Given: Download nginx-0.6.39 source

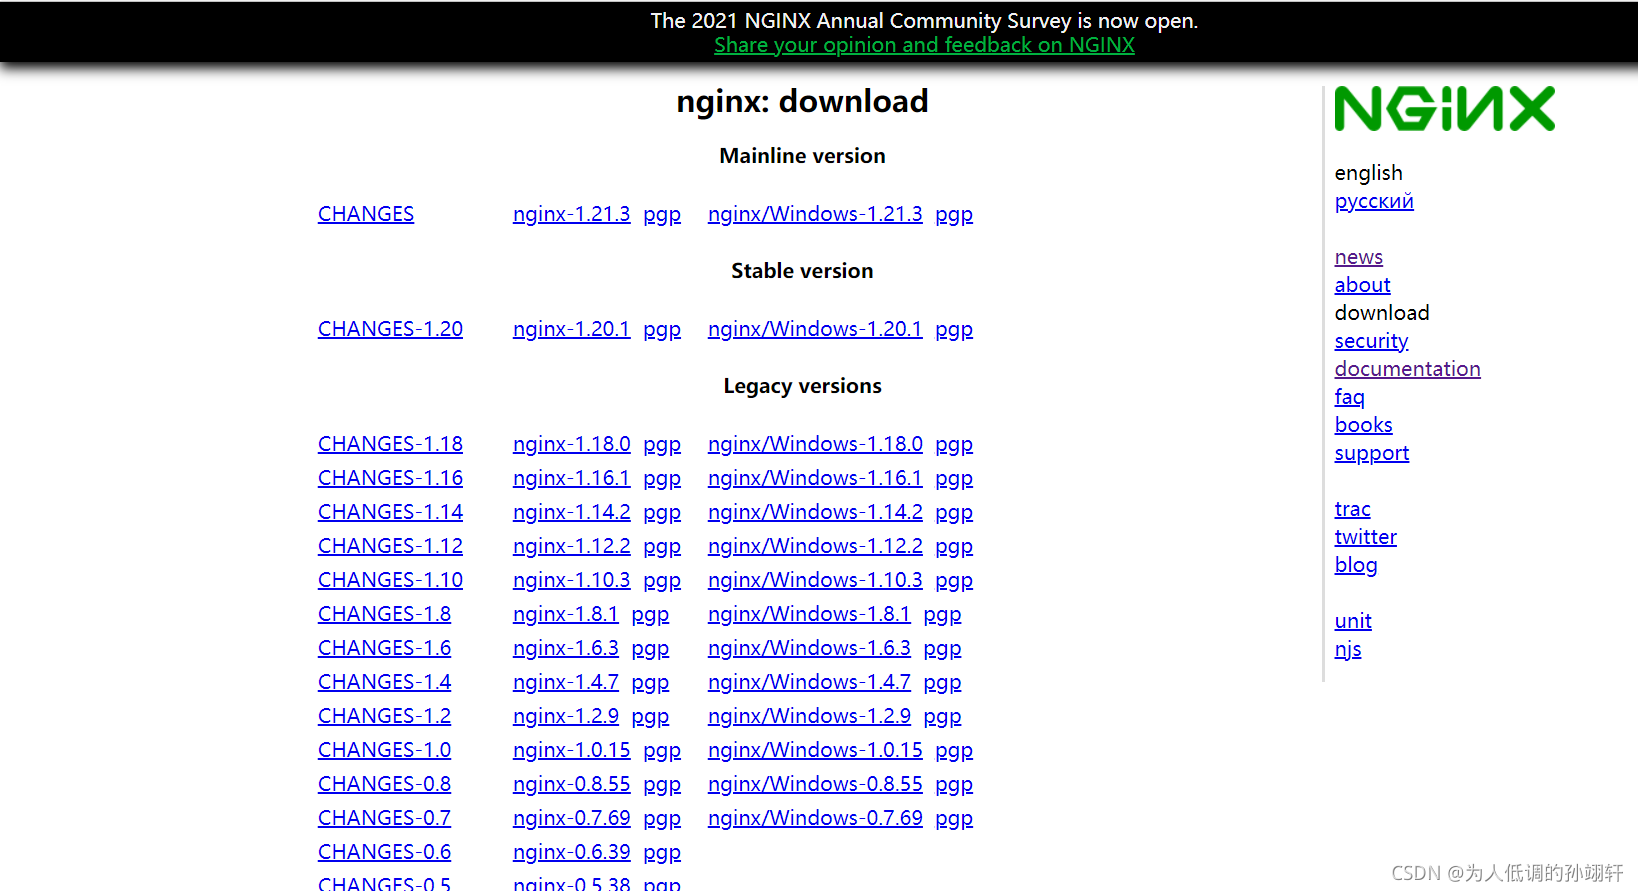Looking at the screenshot, I should pos(572,852).
